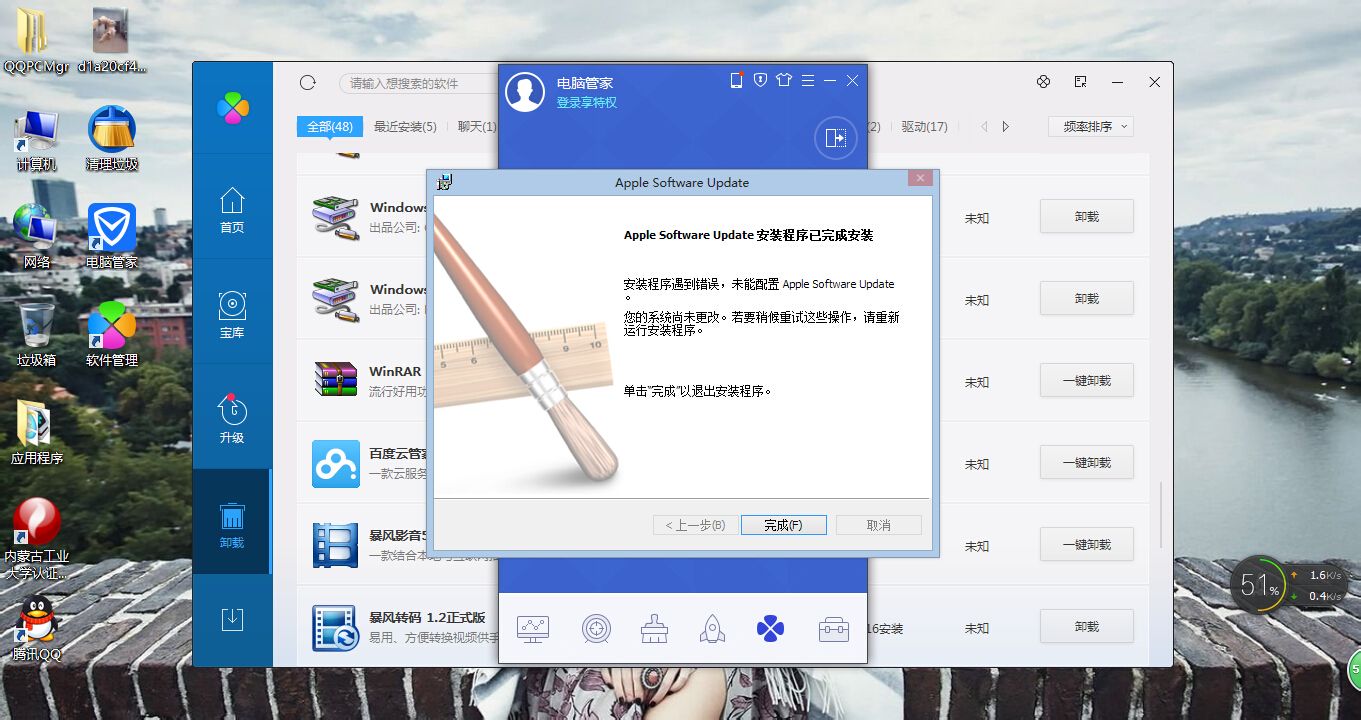This screenshot has height=720, width=1361.
Task: Click the user avatar in 电脑管家
Action: click(525, 92)
